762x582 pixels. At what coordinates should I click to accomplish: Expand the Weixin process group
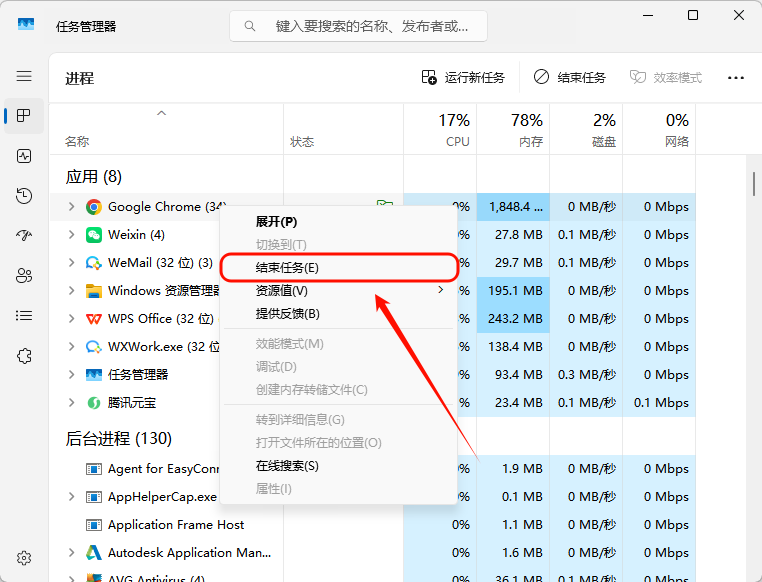click(71, 235)
